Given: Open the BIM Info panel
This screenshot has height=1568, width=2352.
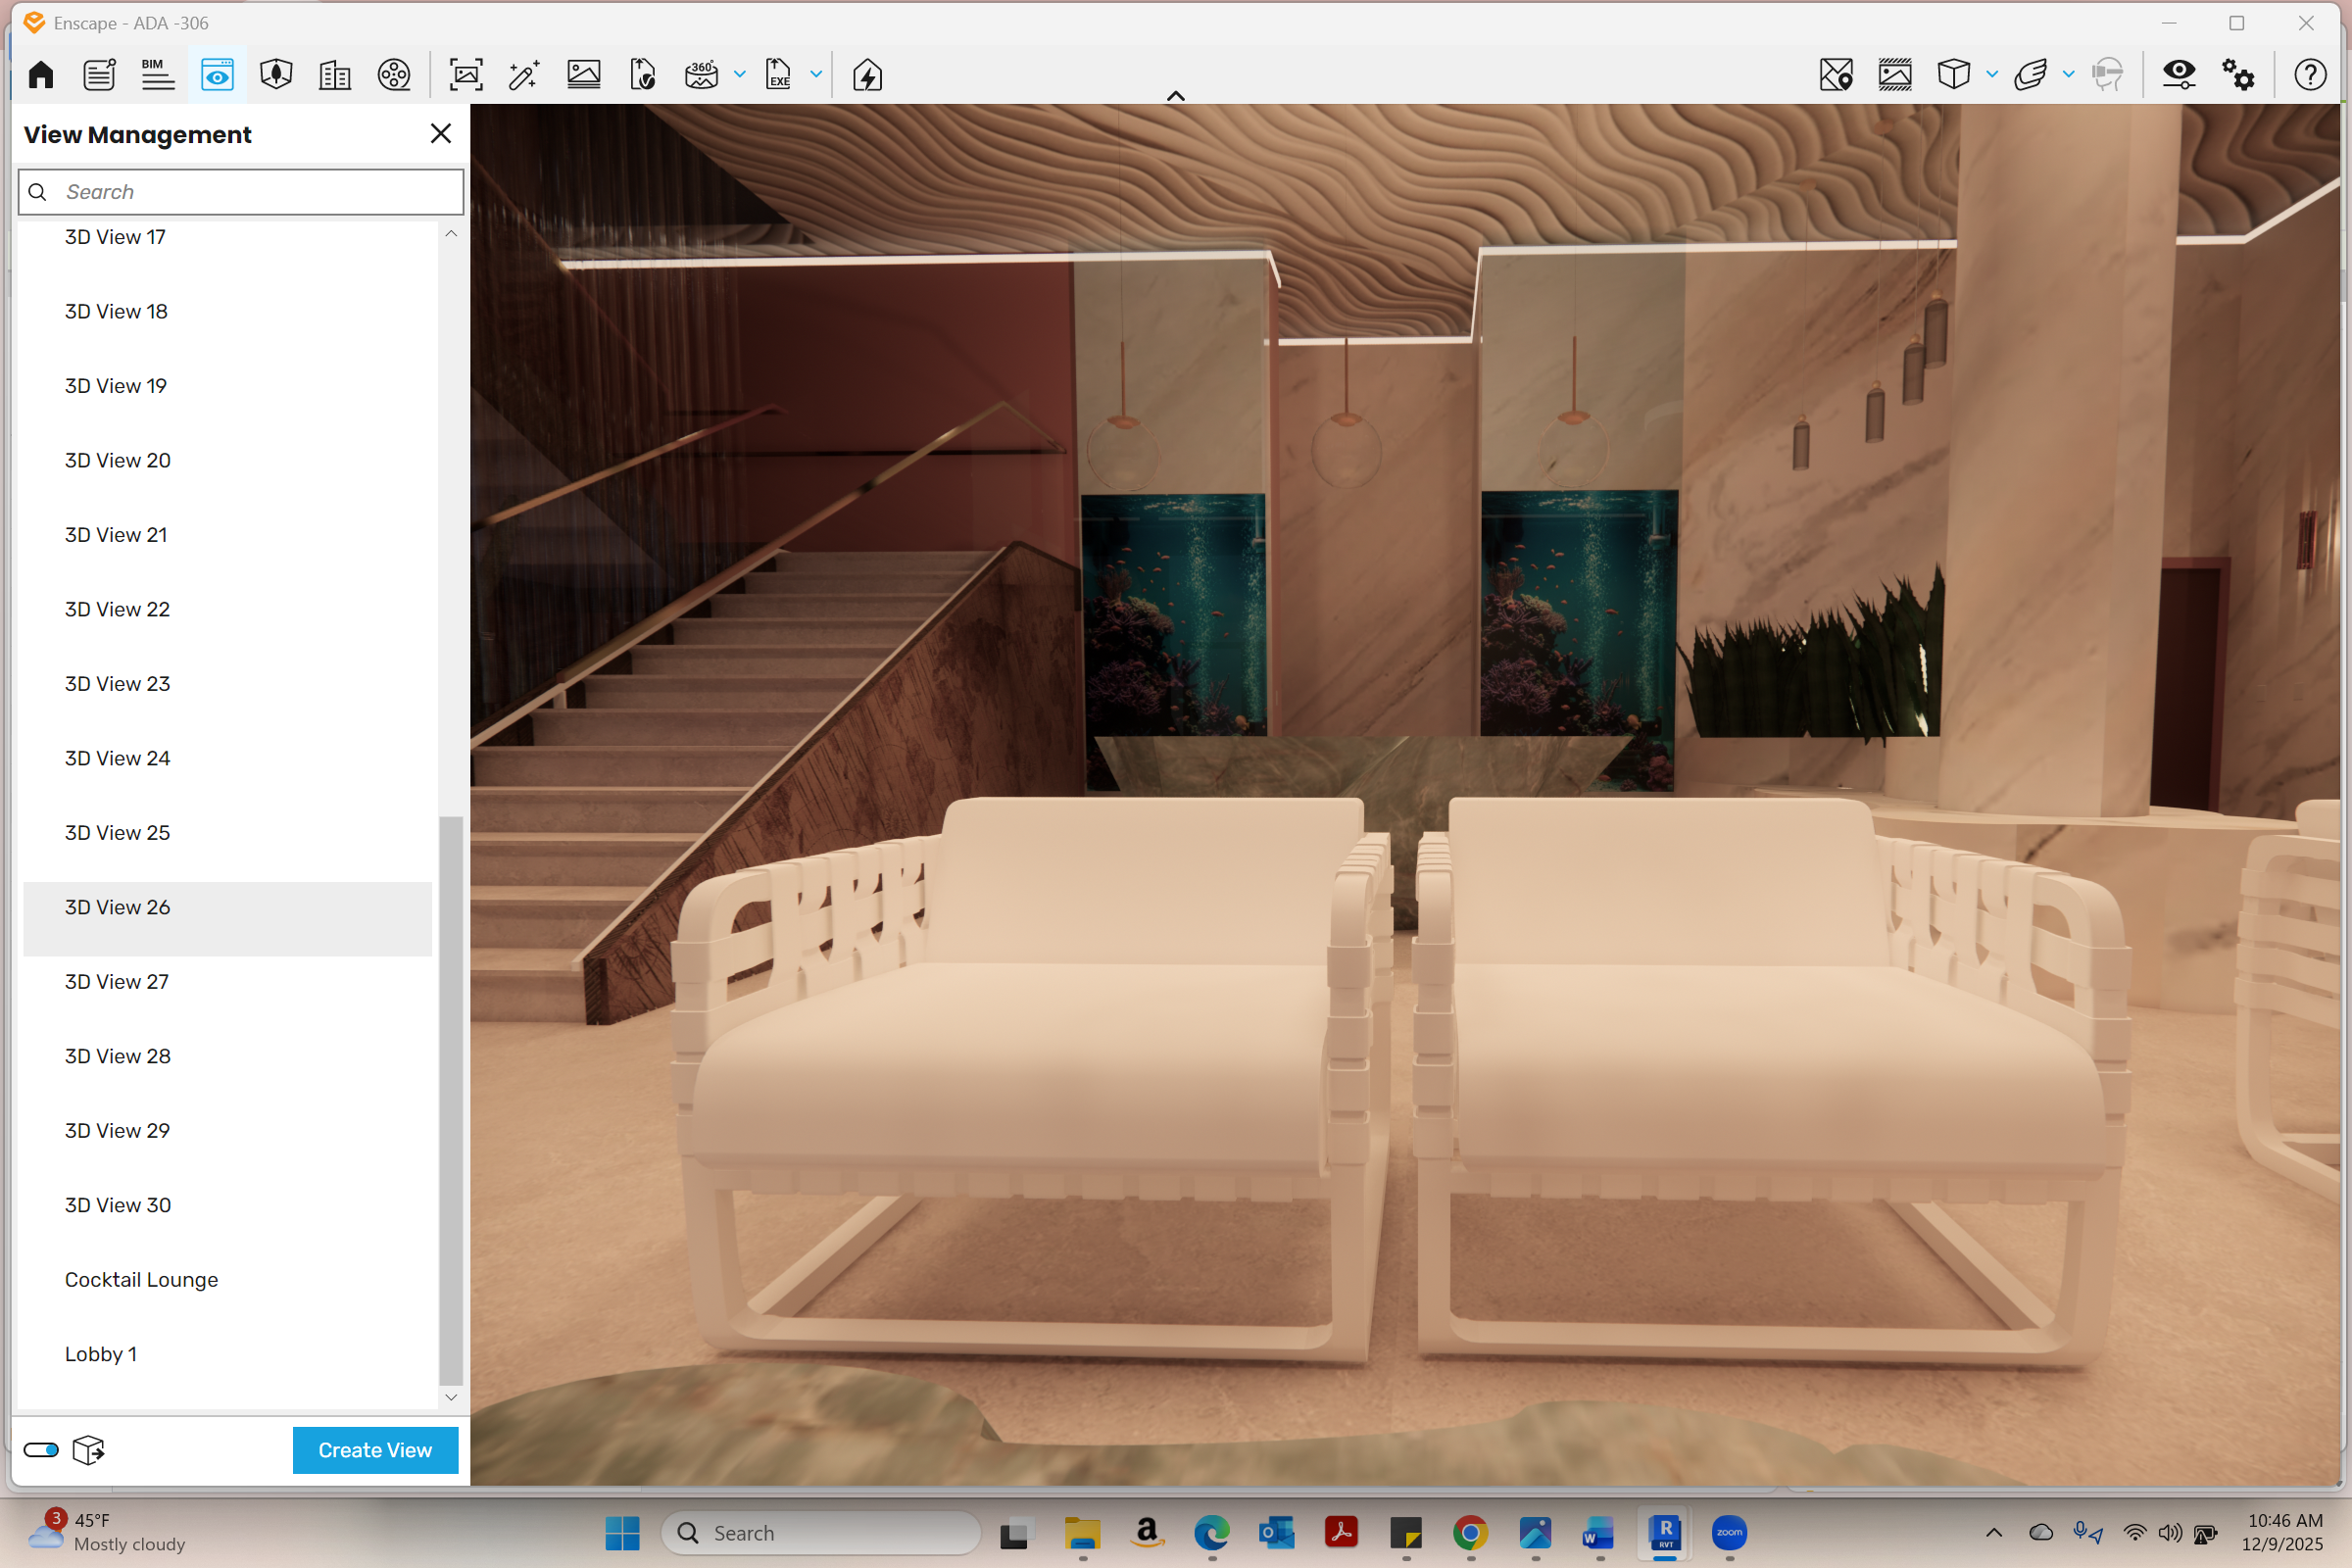Looking at the screenshot, I should coord(157,75).
